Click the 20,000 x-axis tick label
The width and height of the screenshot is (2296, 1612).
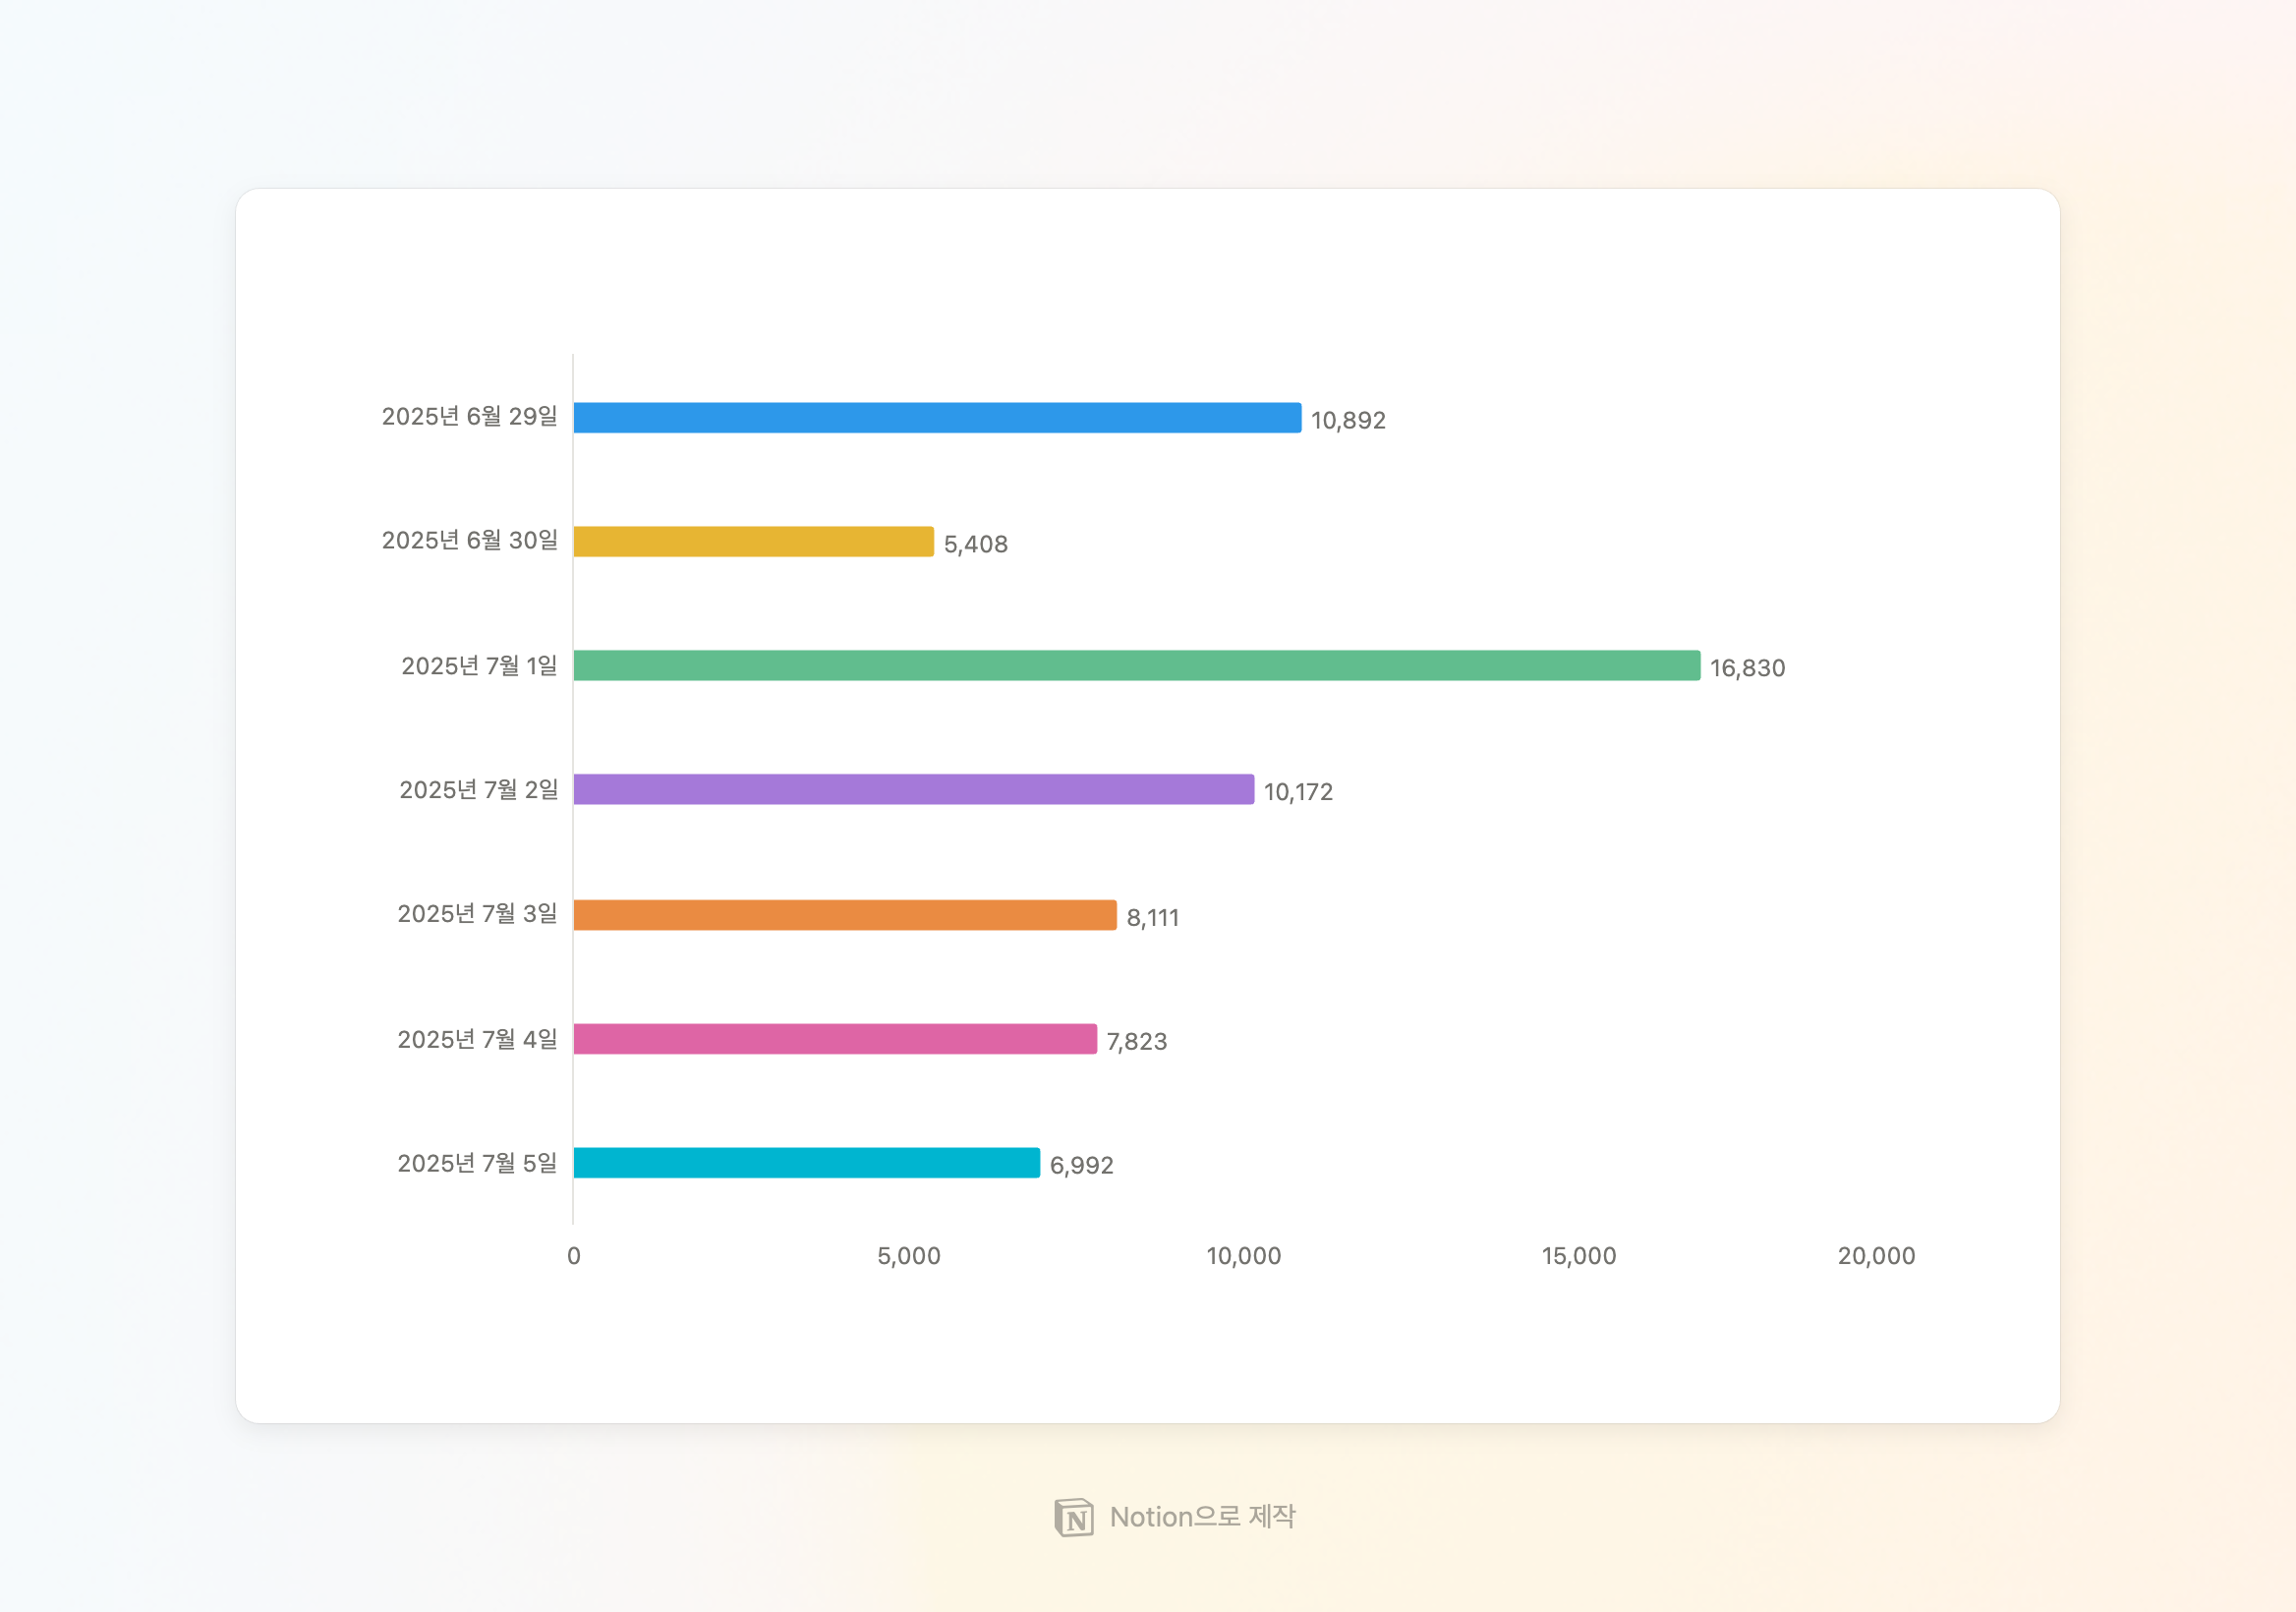(1875, 1256)
